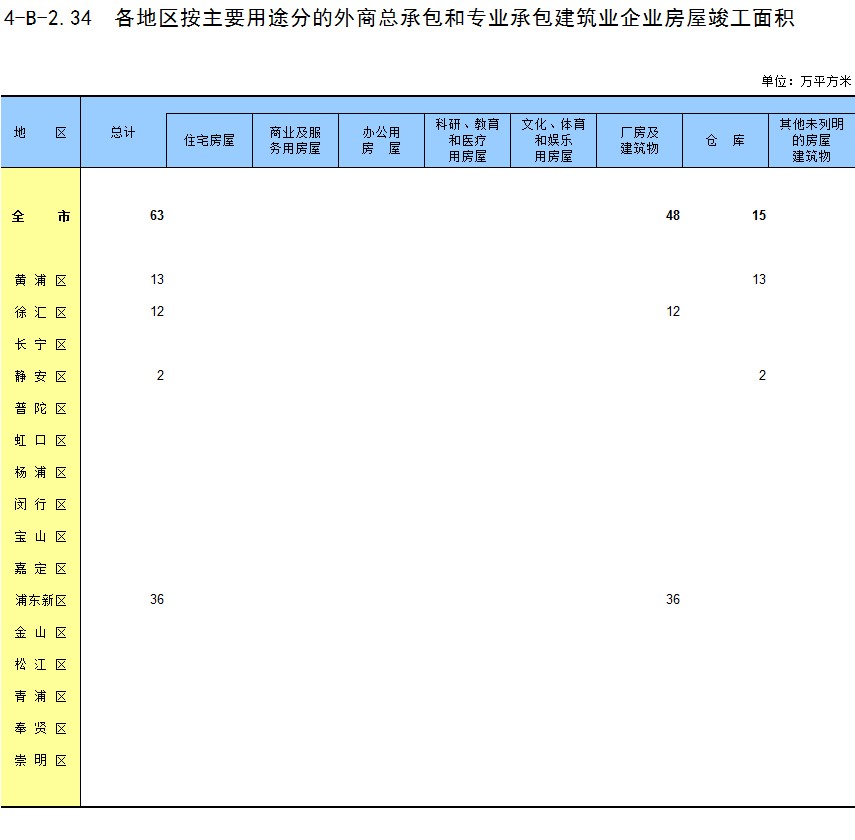Click the 总计 header cell
The image size is (855, 840).
coord(123,132)
